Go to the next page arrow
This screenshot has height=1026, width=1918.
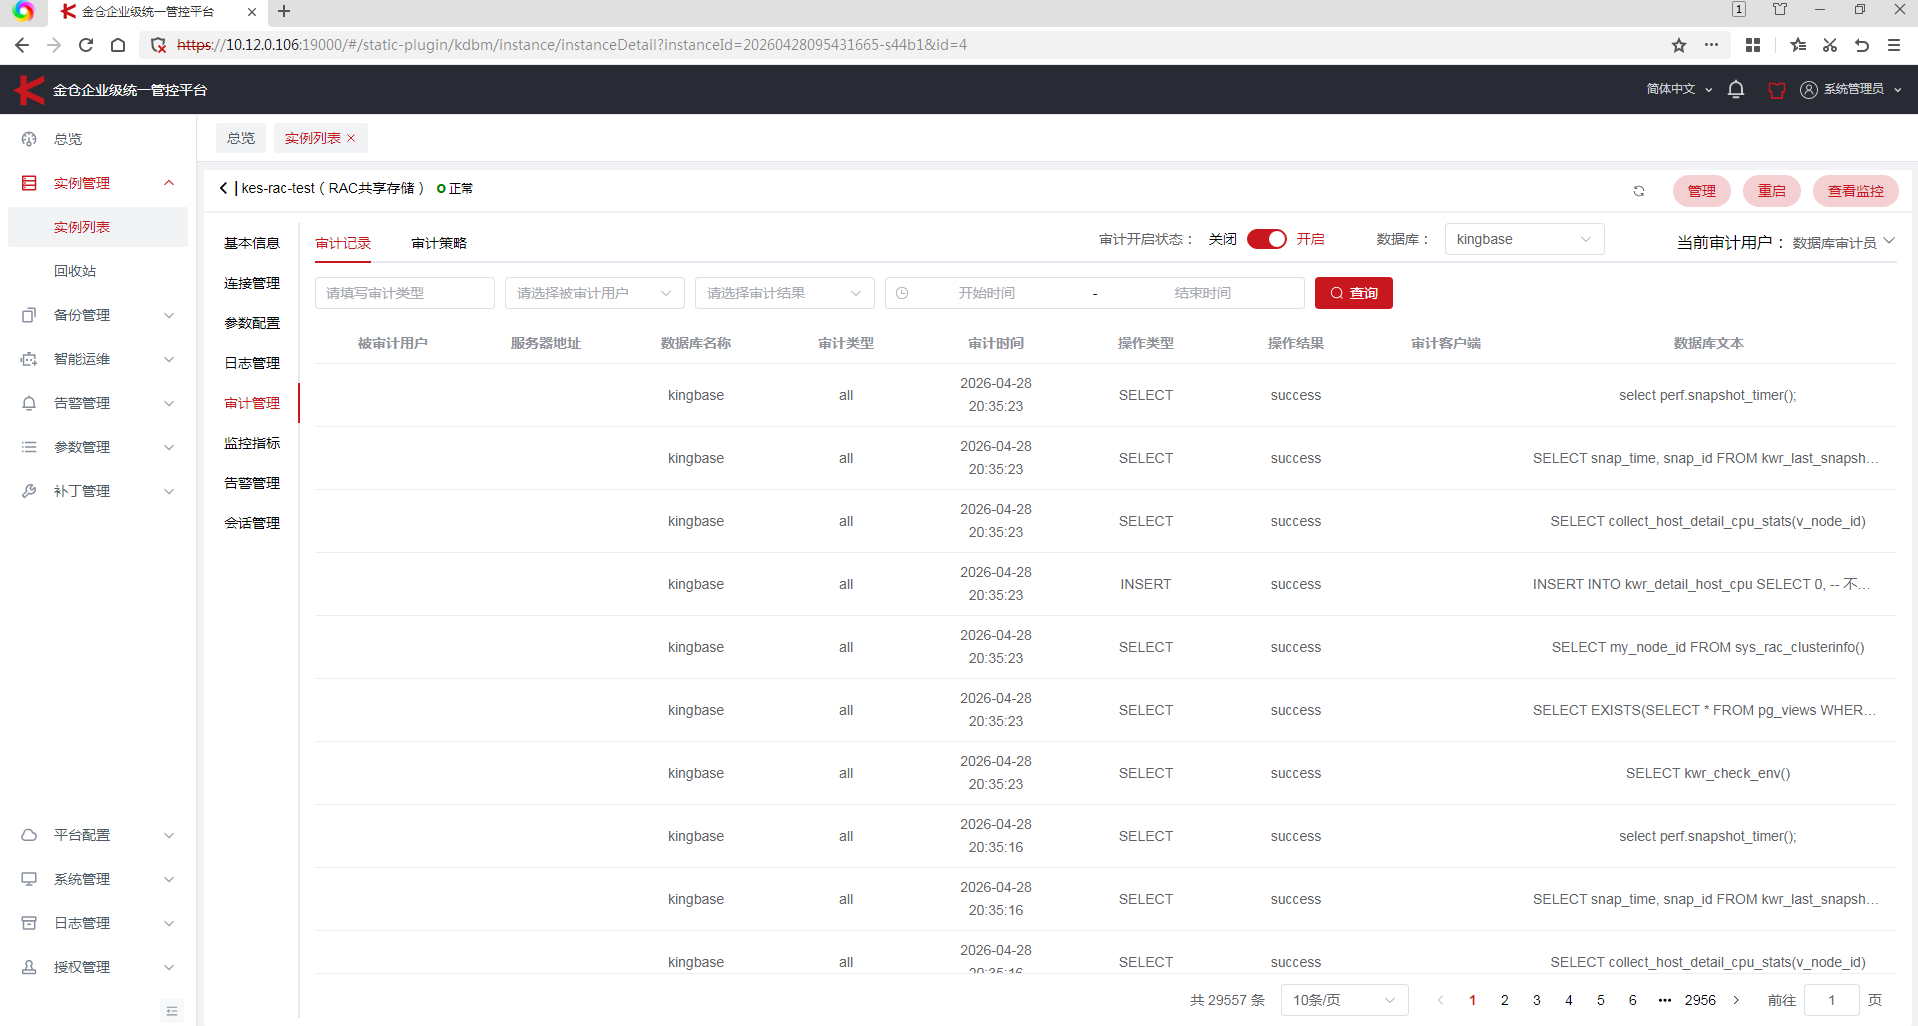pyautogui.click(x=1737, y=1000)
